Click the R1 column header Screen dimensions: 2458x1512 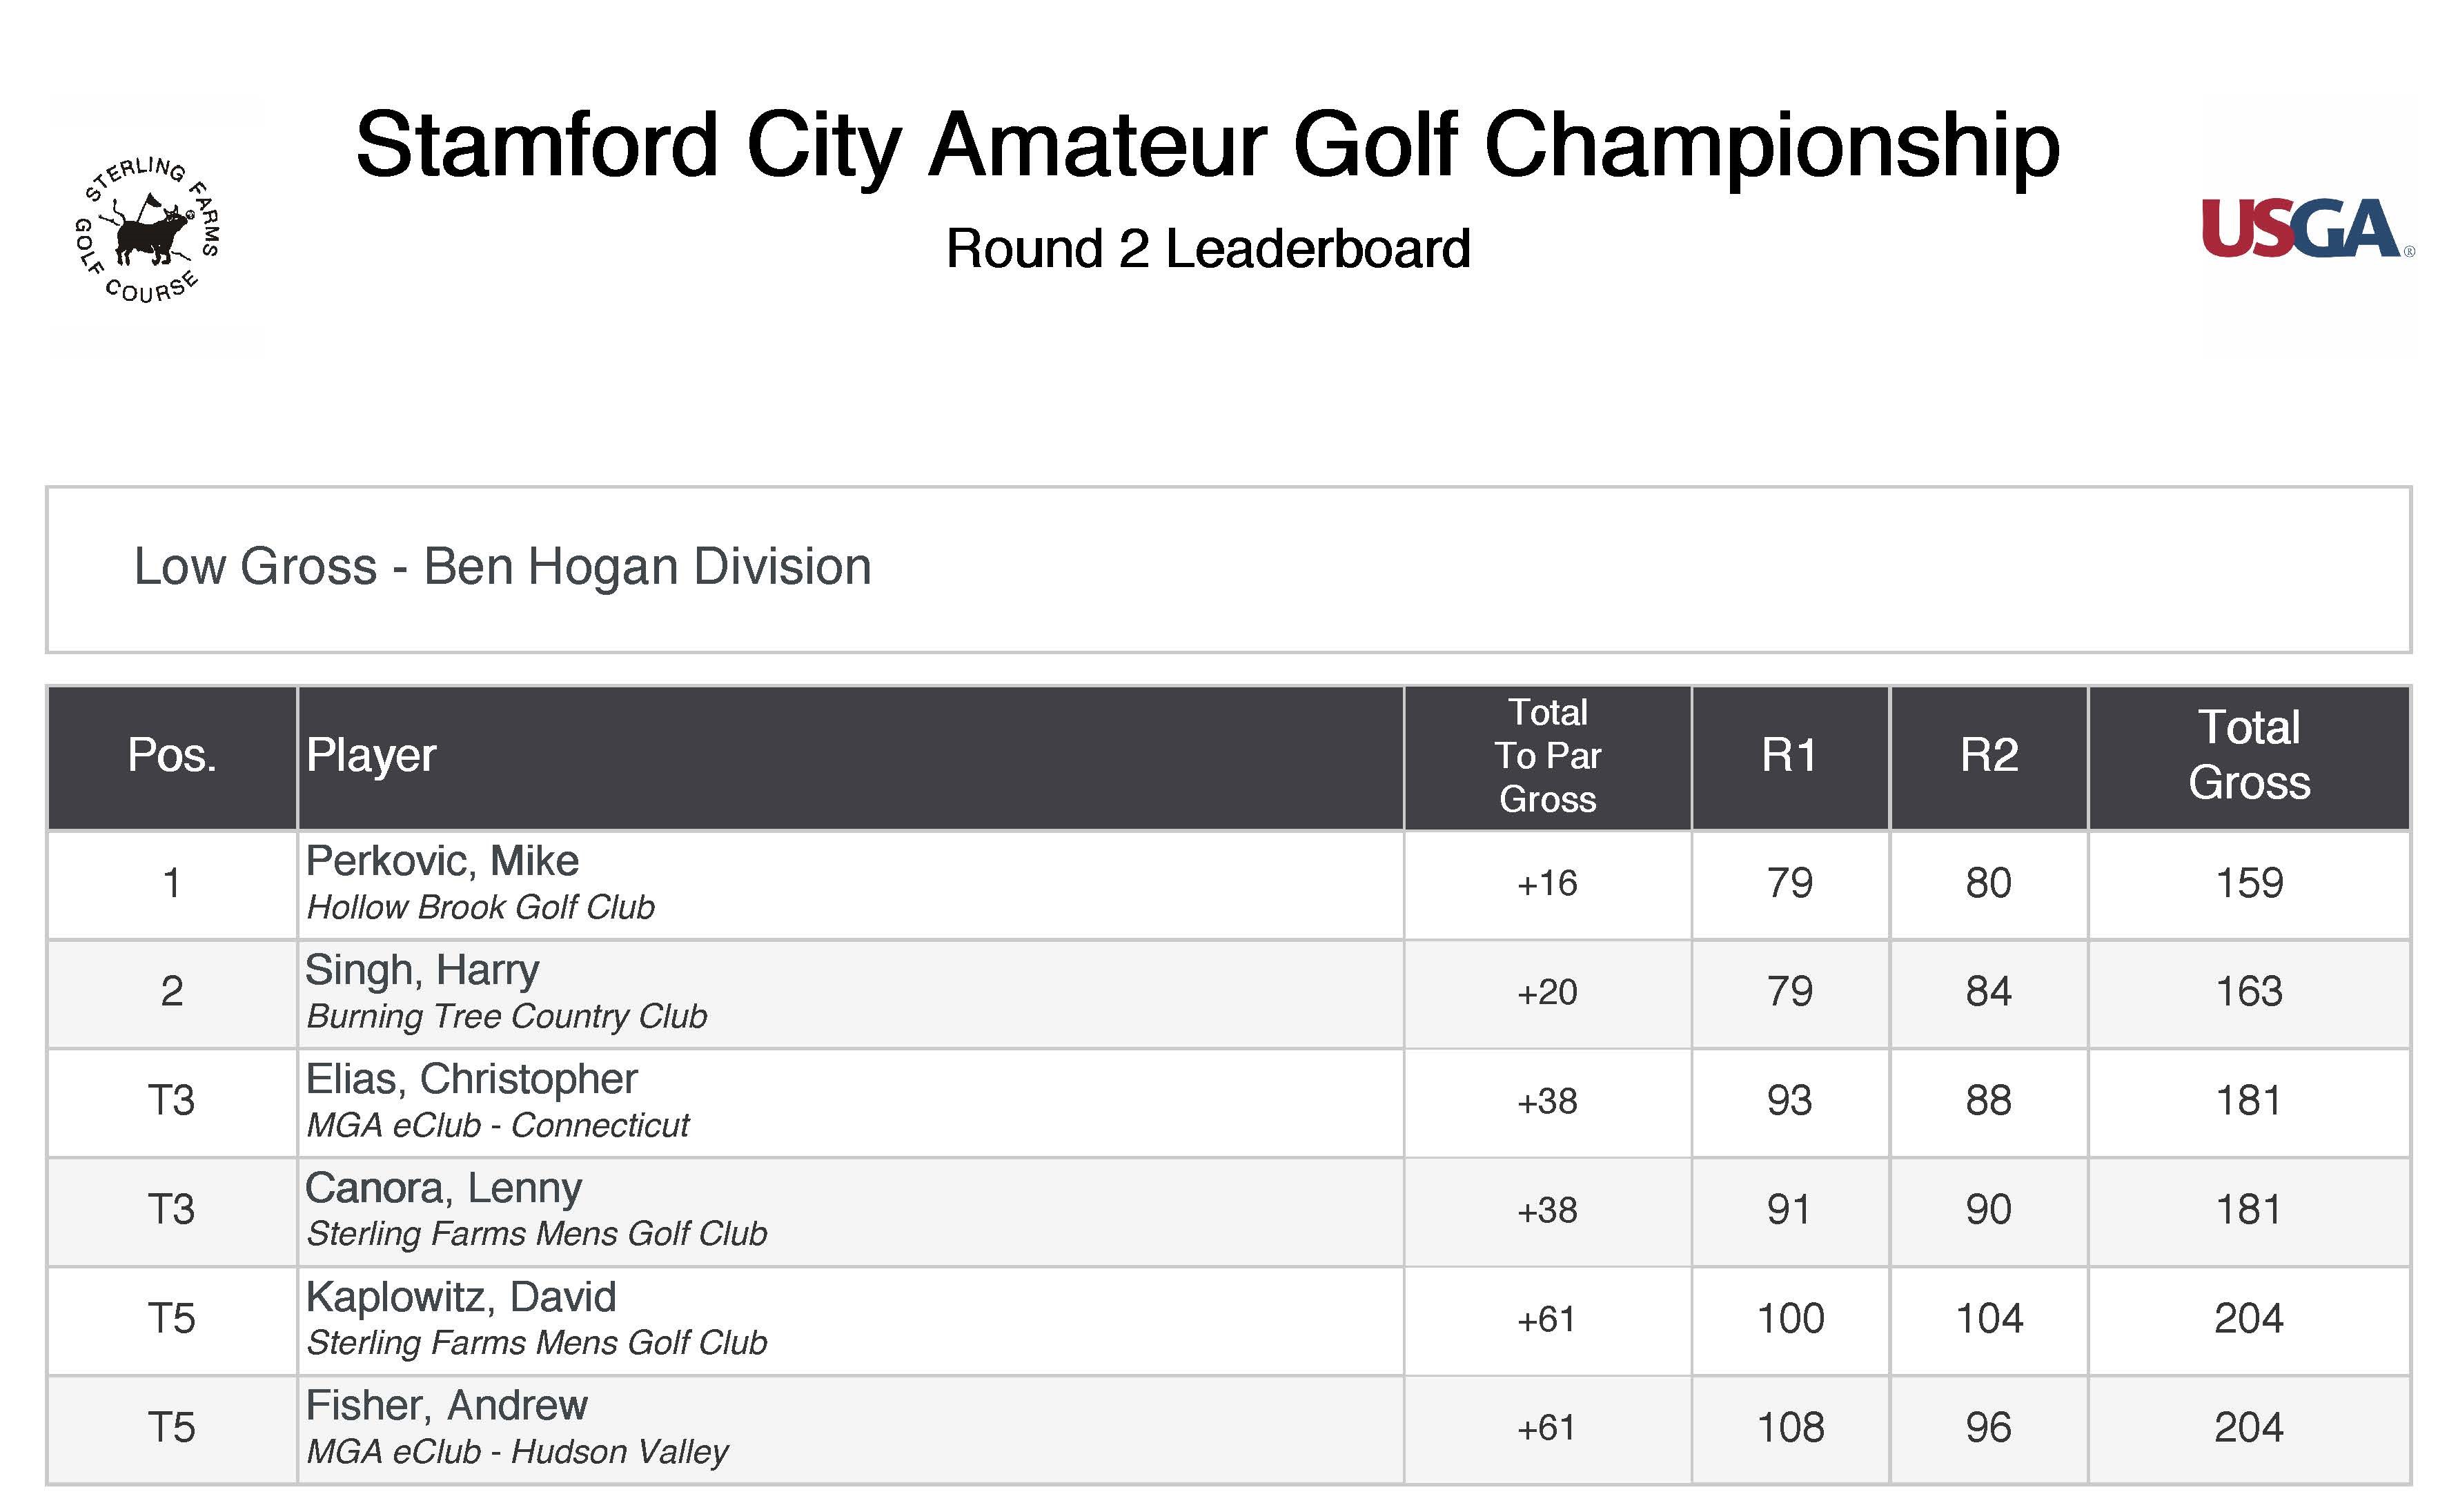(x=1789, y=757)
